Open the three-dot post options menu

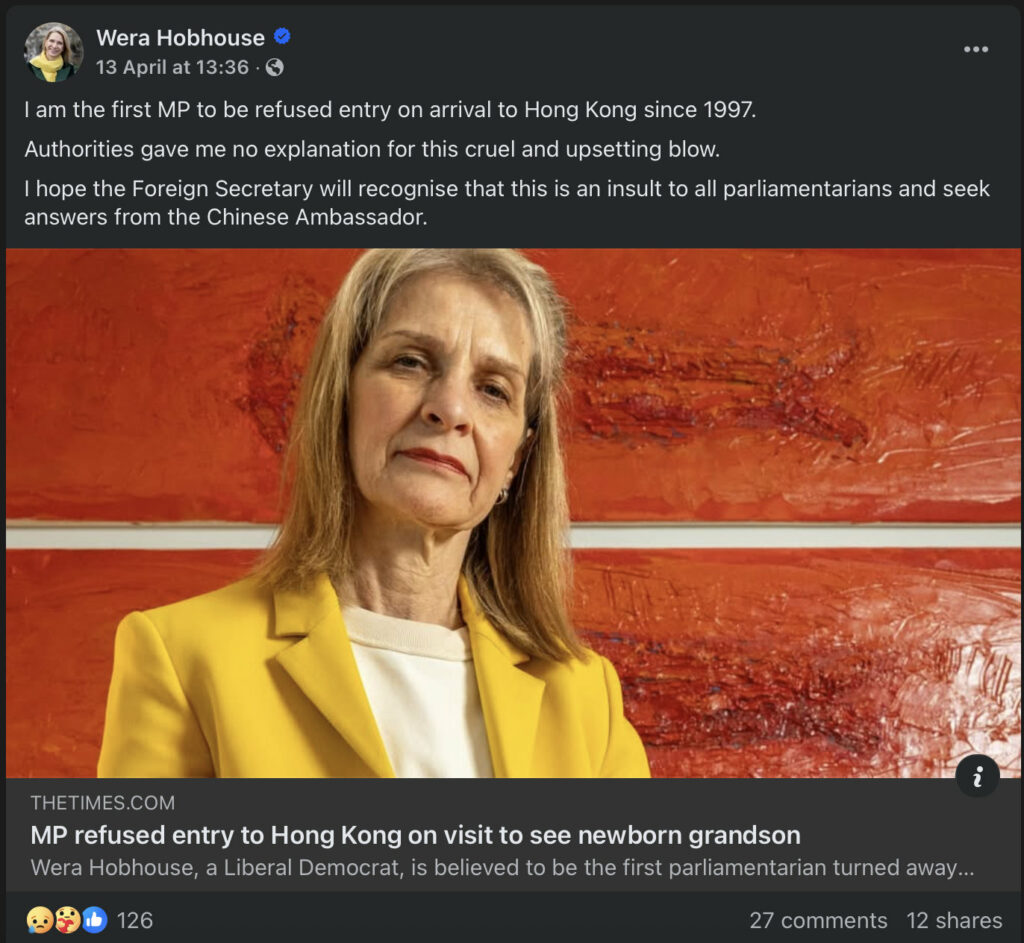point(975,50)
